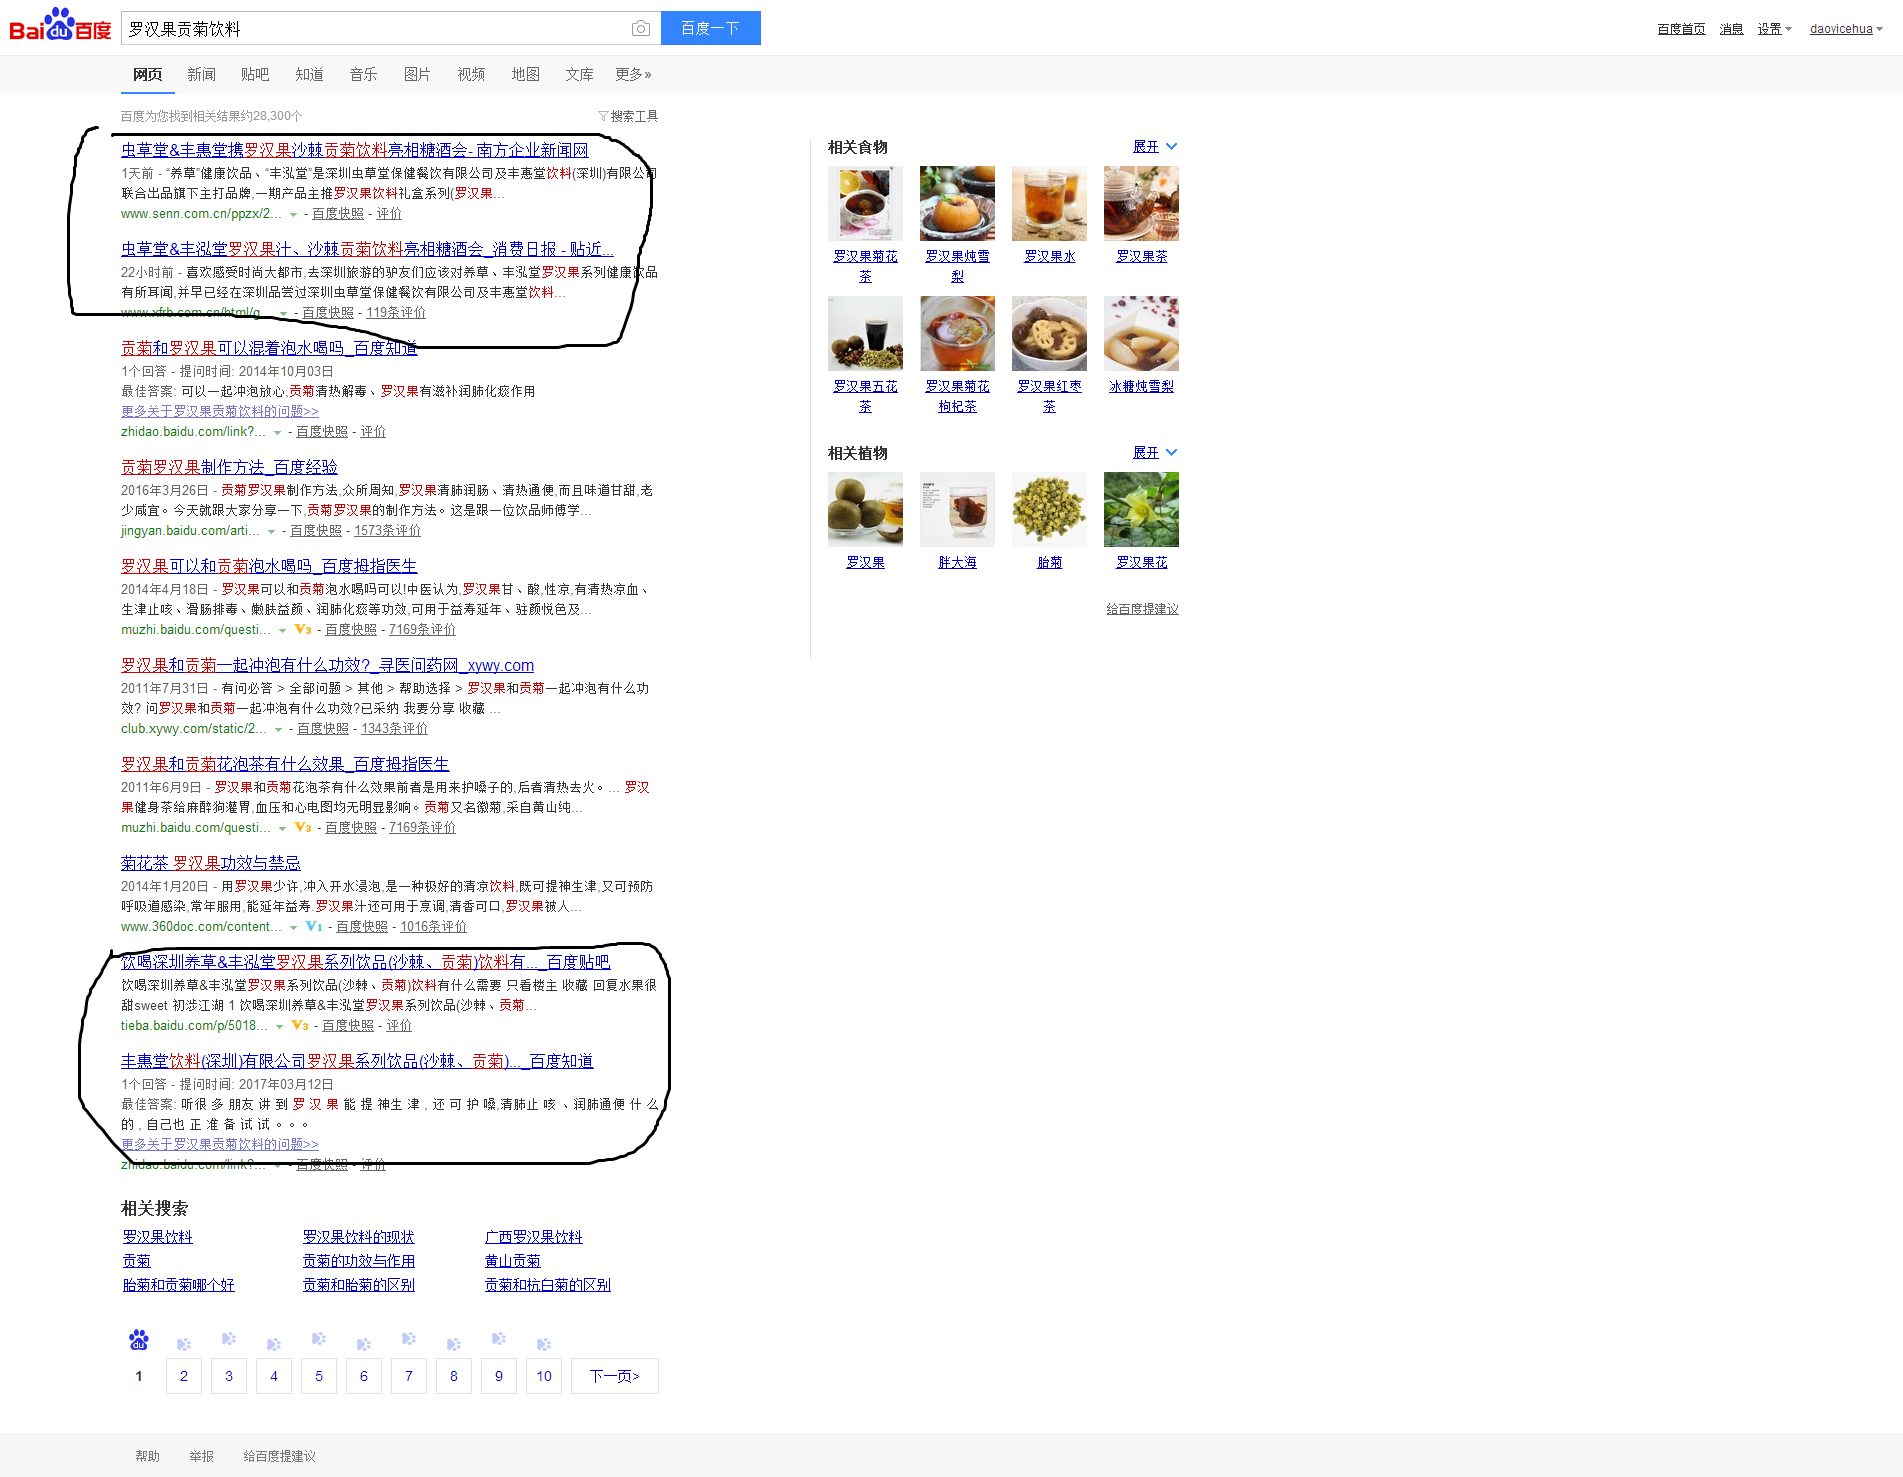The height and width of the screenshot is (1477, 1903).
Task: Click V3 badge on tieba.baidu.com result
Action: pos(300,1026)
